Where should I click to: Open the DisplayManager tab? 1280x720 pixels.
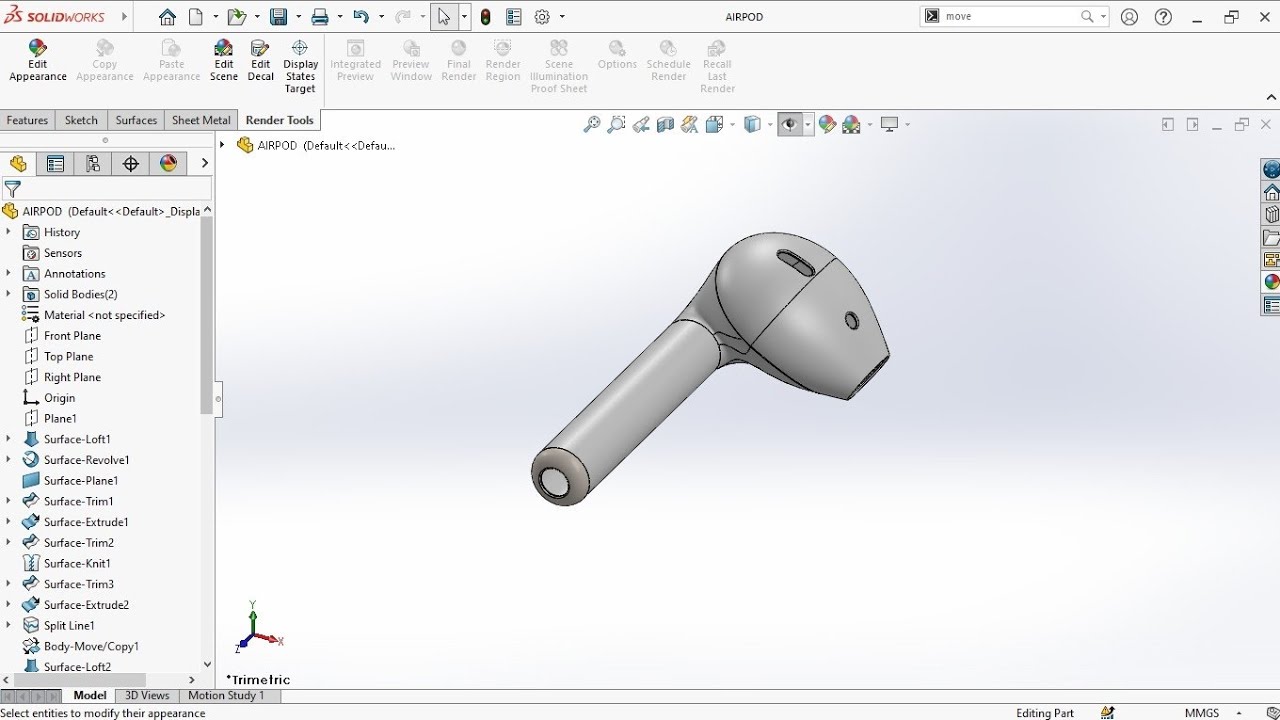click(168, 164)
